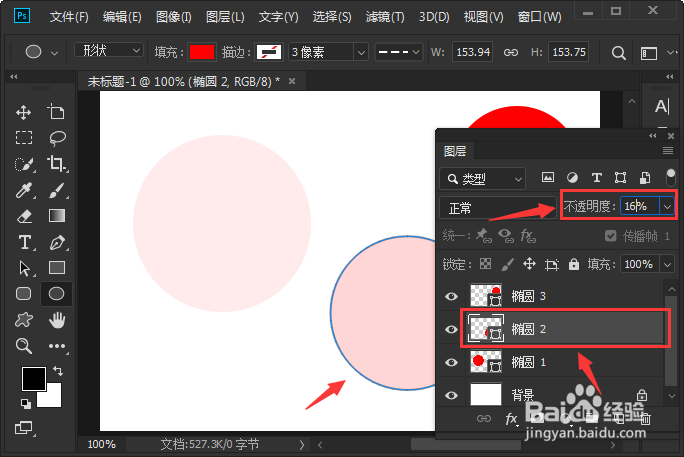
Task: Filter layers by type layers icon
Action: (x=596, y=177)
